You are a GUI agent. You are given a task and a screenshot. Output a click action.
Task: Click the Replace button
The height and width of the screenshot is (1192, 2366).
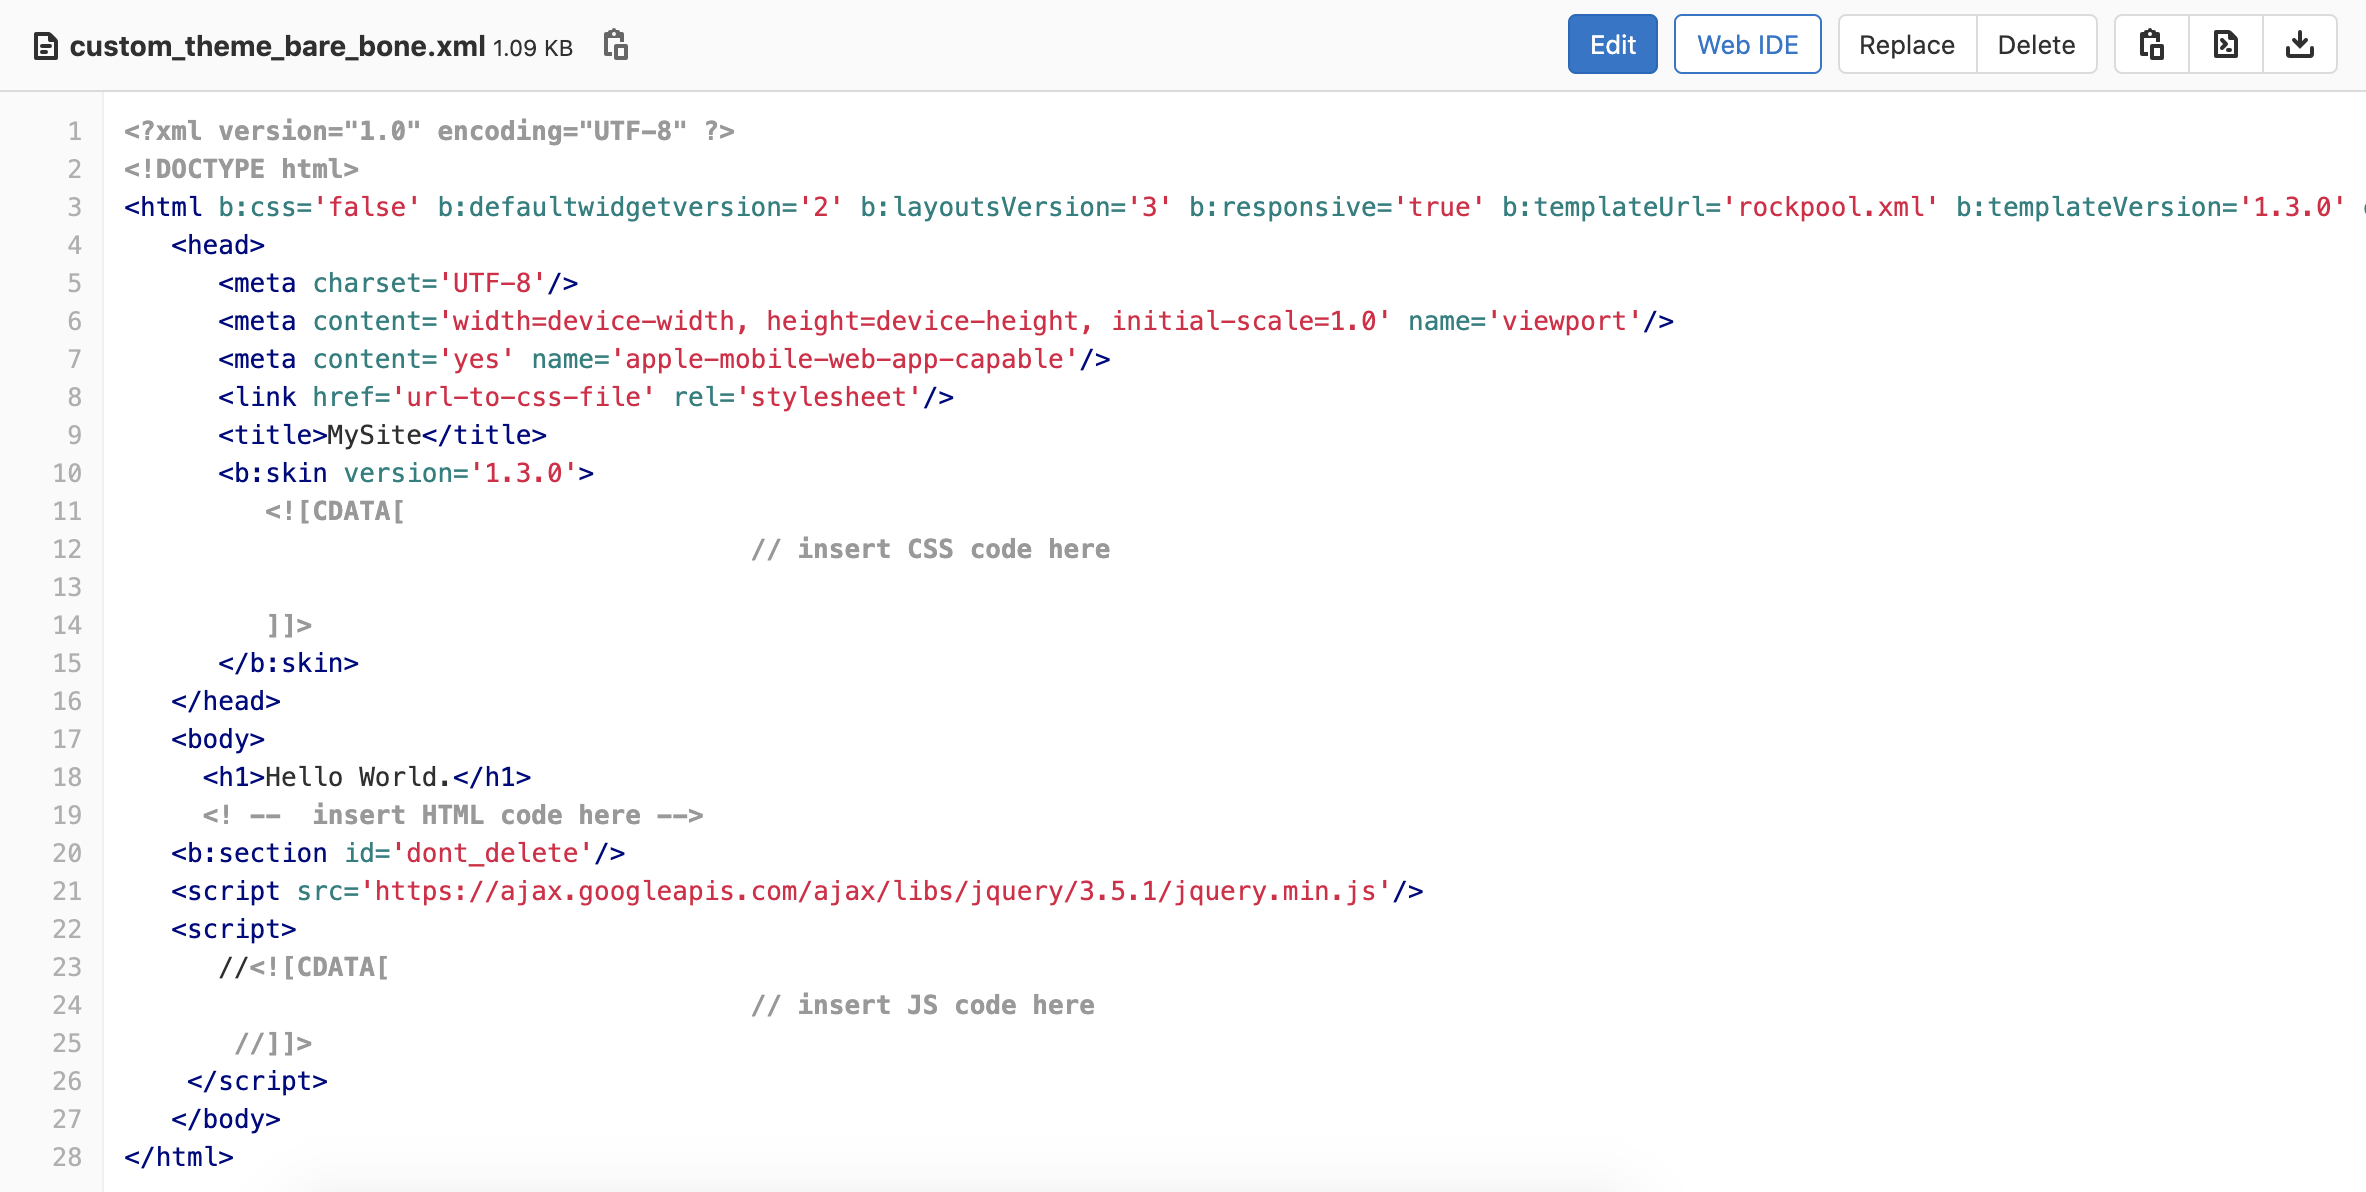point(1906,45)
